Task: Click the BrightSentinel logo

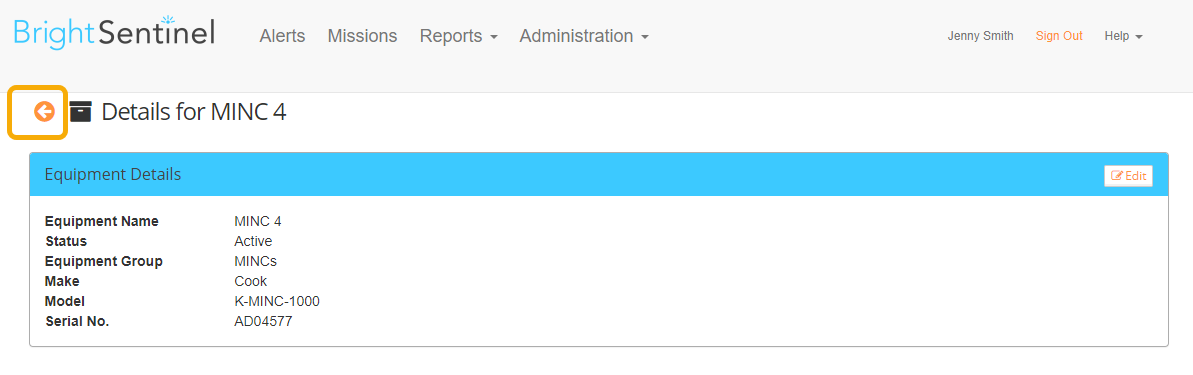Action: 114,33
